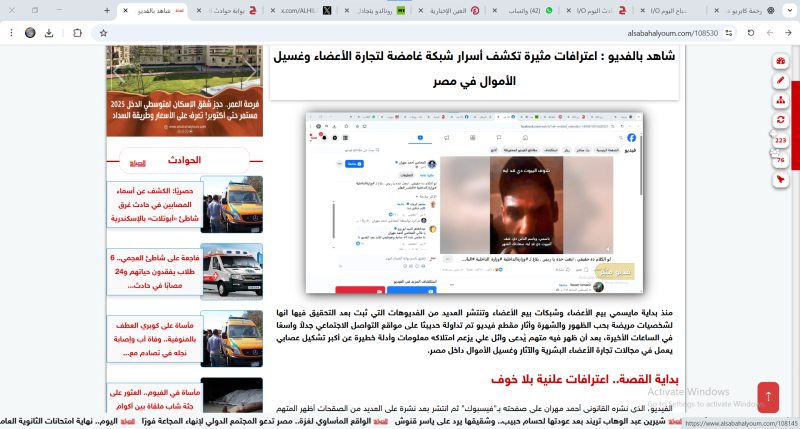Click the ambulance thumbnail beside كوبري العطف story
This screenshot has width=800, height=429.
click(x=232, y=339)
